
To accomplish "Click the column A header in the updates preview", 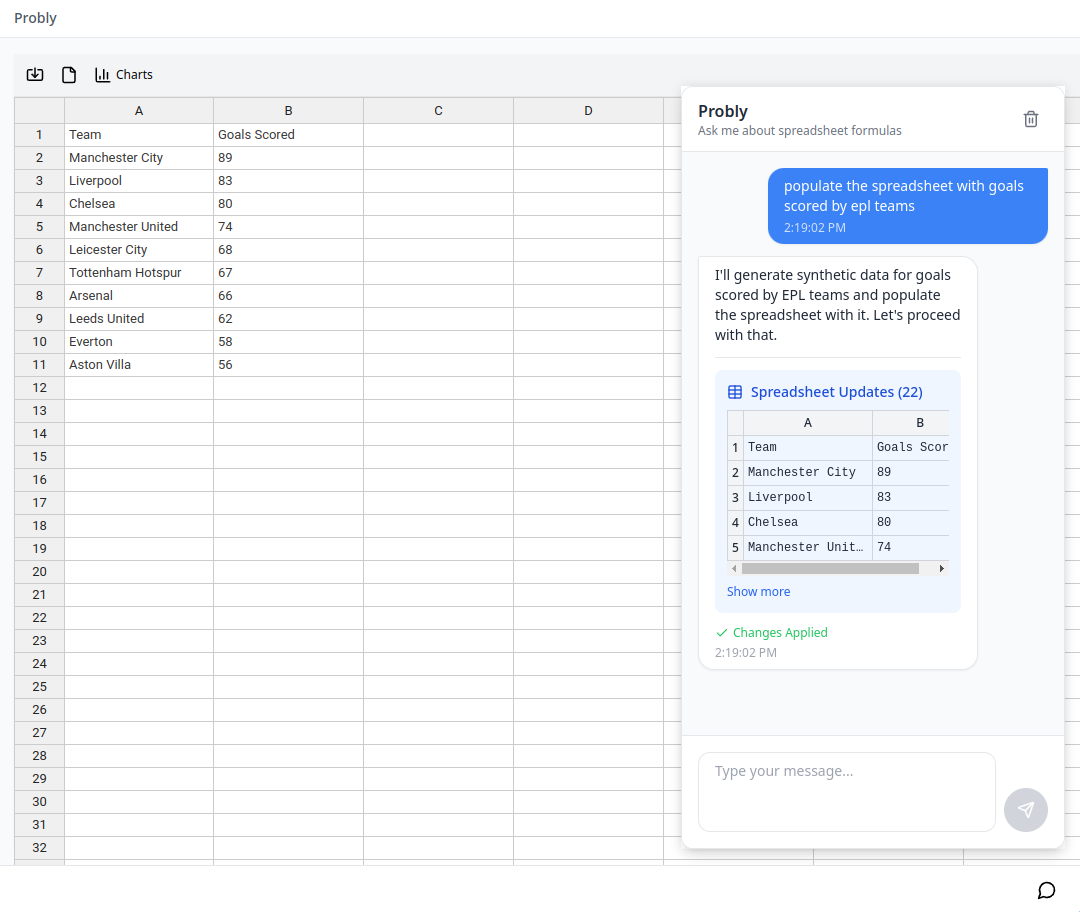I will [807, 423].
